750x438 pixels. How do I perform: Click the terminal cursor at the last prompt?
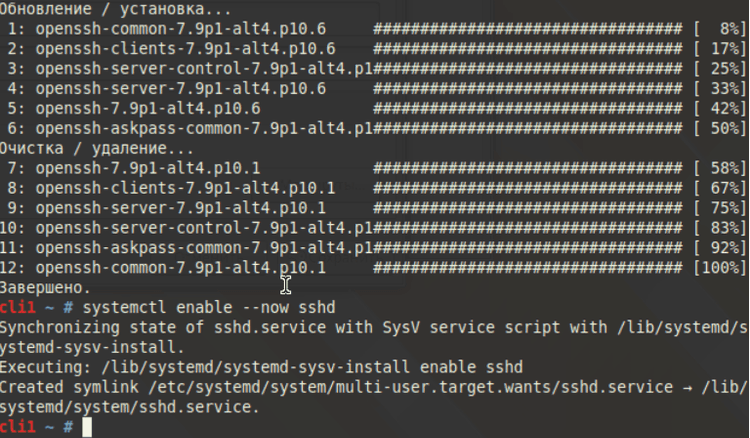87,427
